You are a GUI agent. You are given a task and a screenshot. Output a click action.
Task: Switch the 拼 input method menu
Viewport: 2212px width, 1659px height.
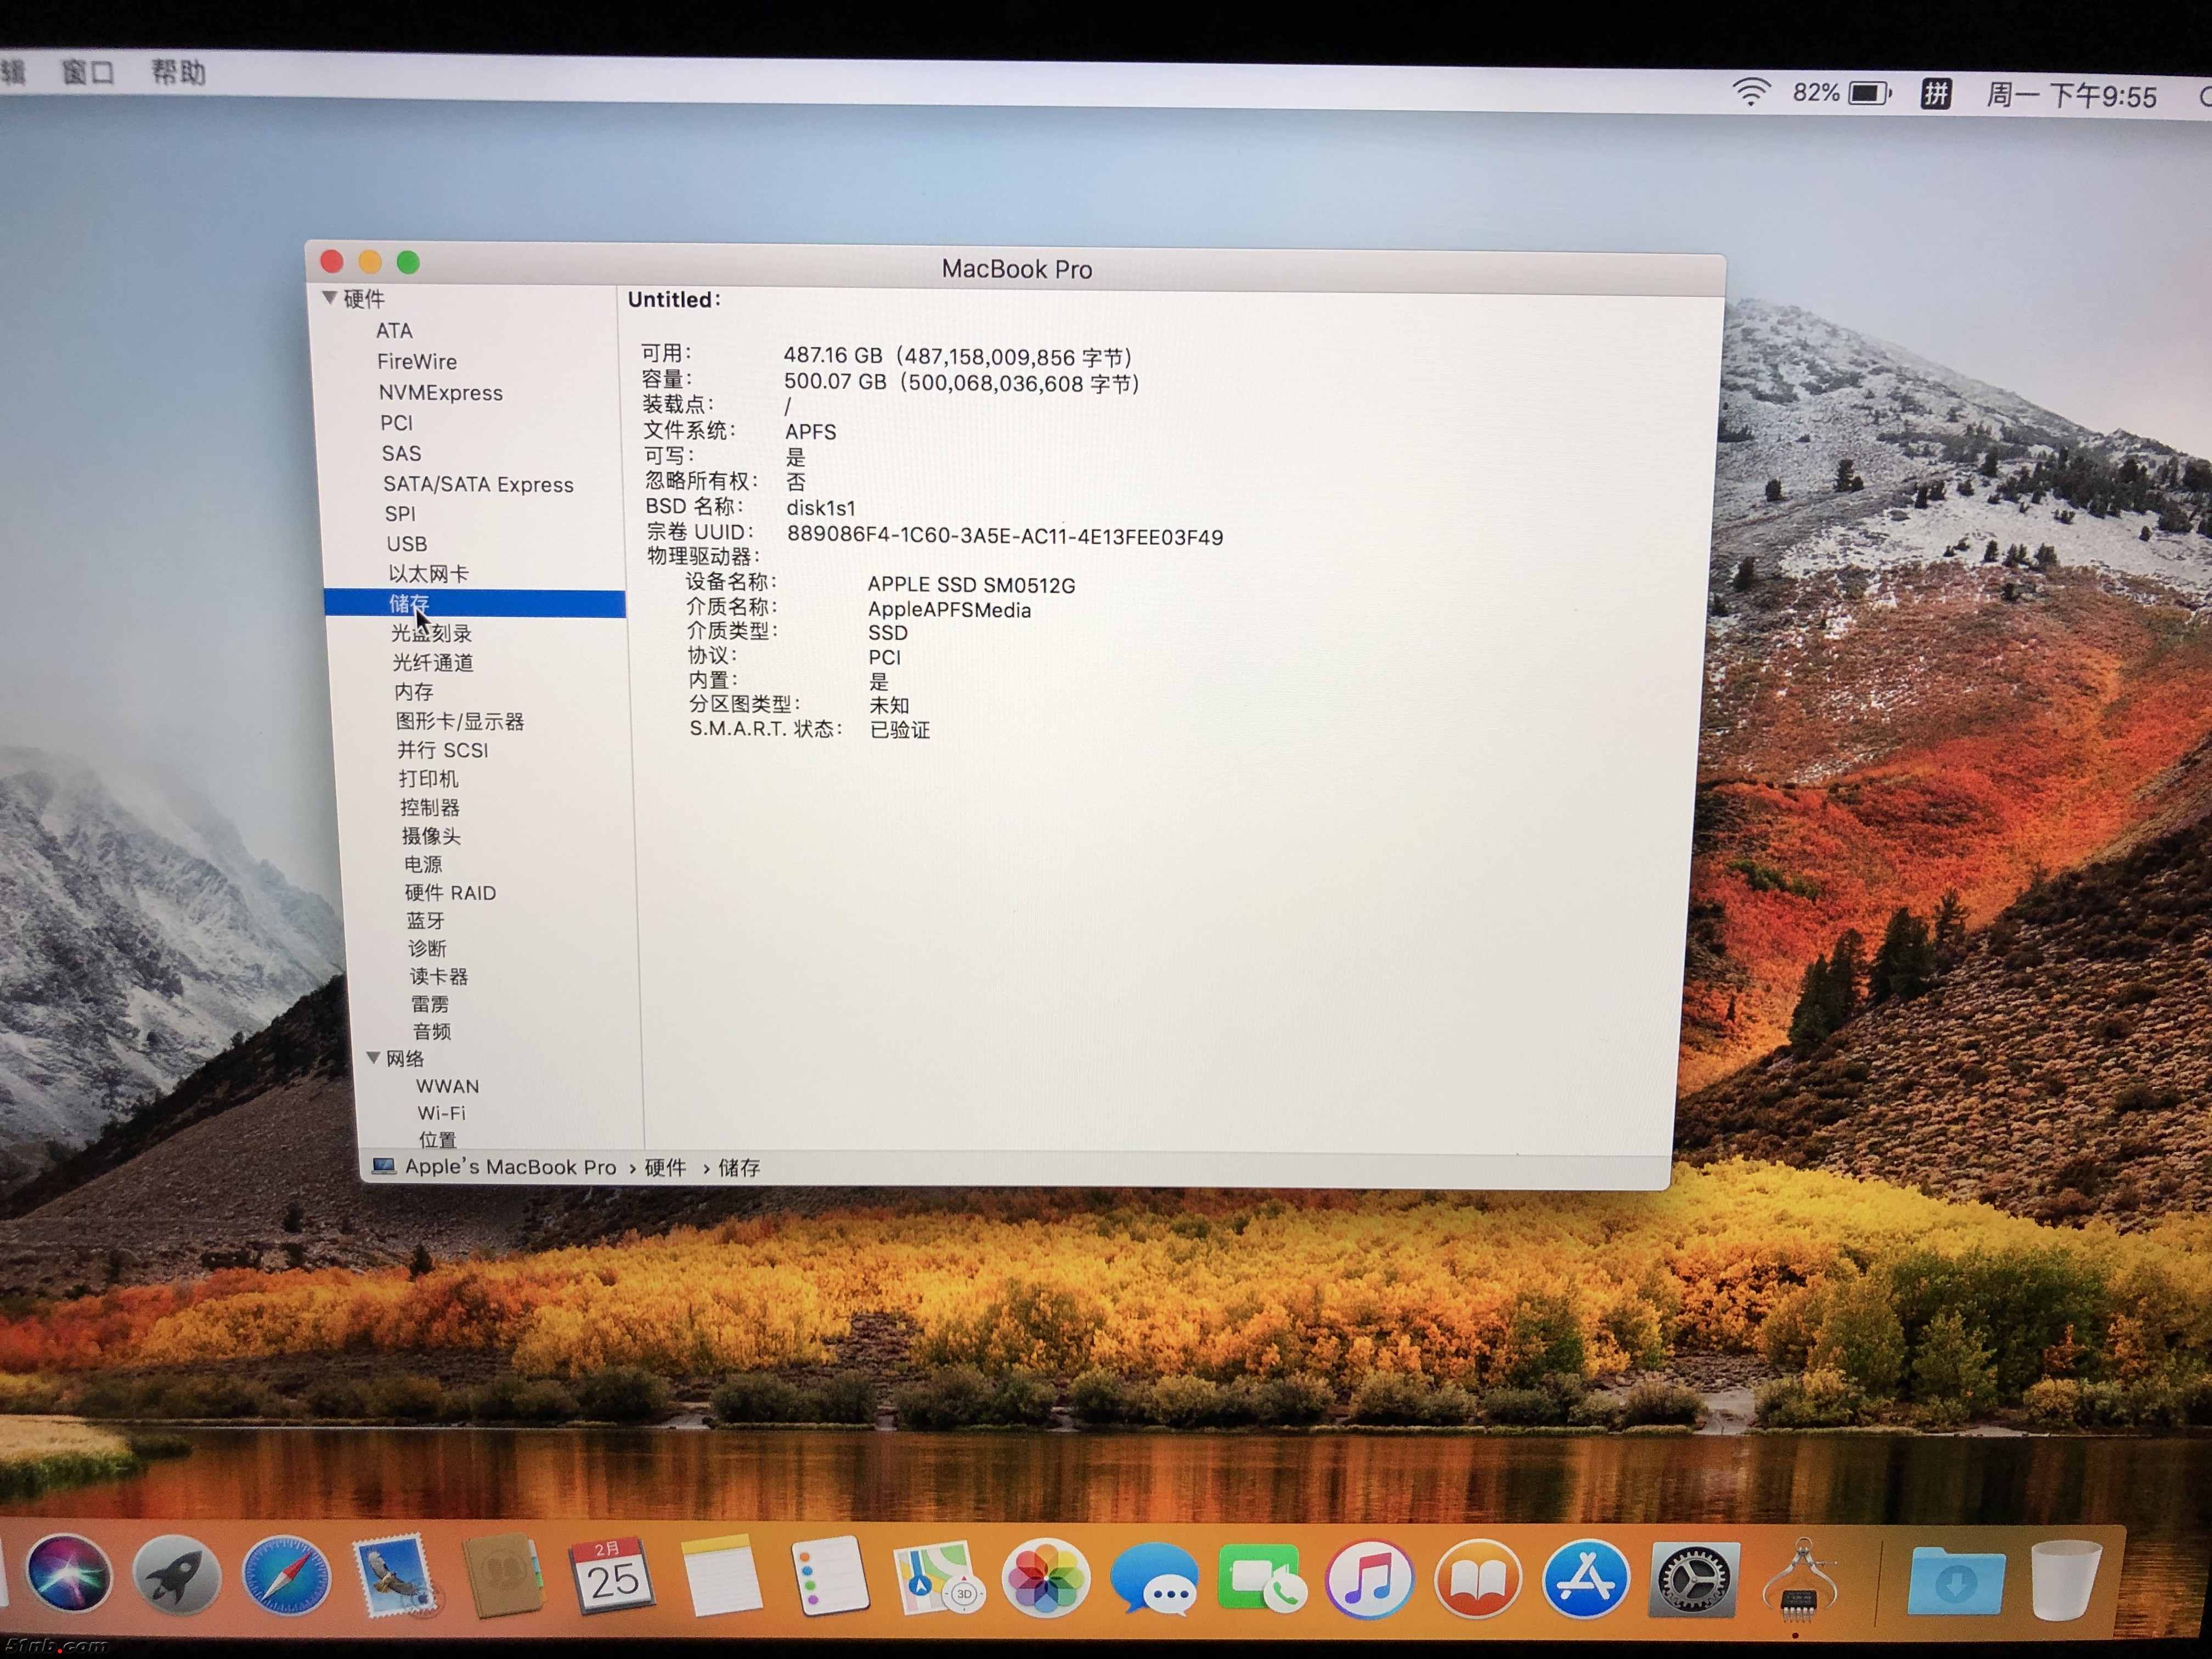coord(1936,94)
